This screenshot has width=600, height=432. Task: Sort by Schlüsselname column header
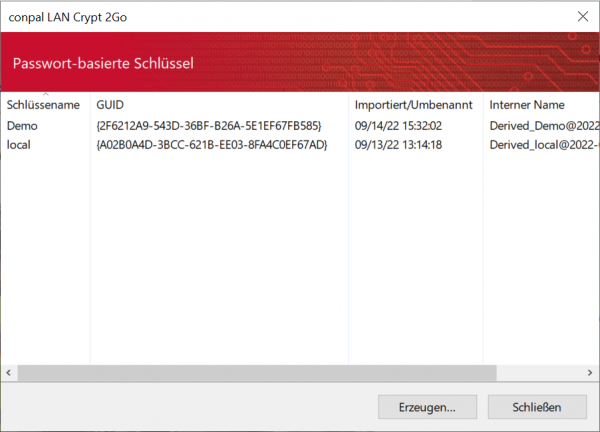(x=46, y=104)
